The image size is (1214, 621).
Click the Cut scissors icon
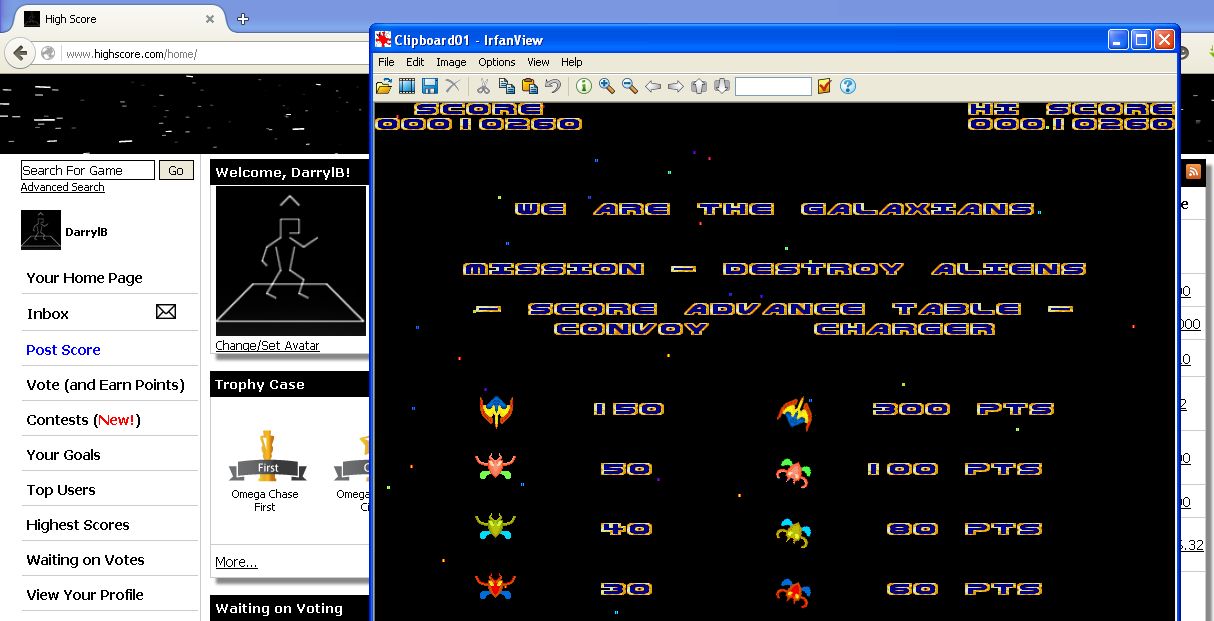[483, 87]
